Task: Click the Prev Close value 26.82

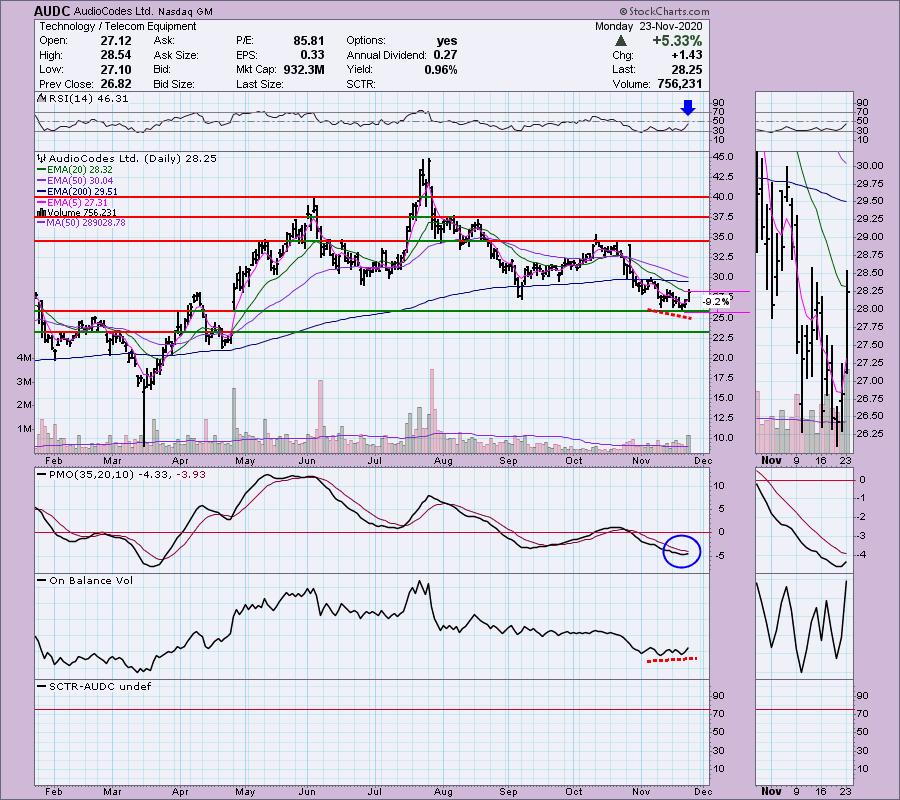Action: pos(116,84)
